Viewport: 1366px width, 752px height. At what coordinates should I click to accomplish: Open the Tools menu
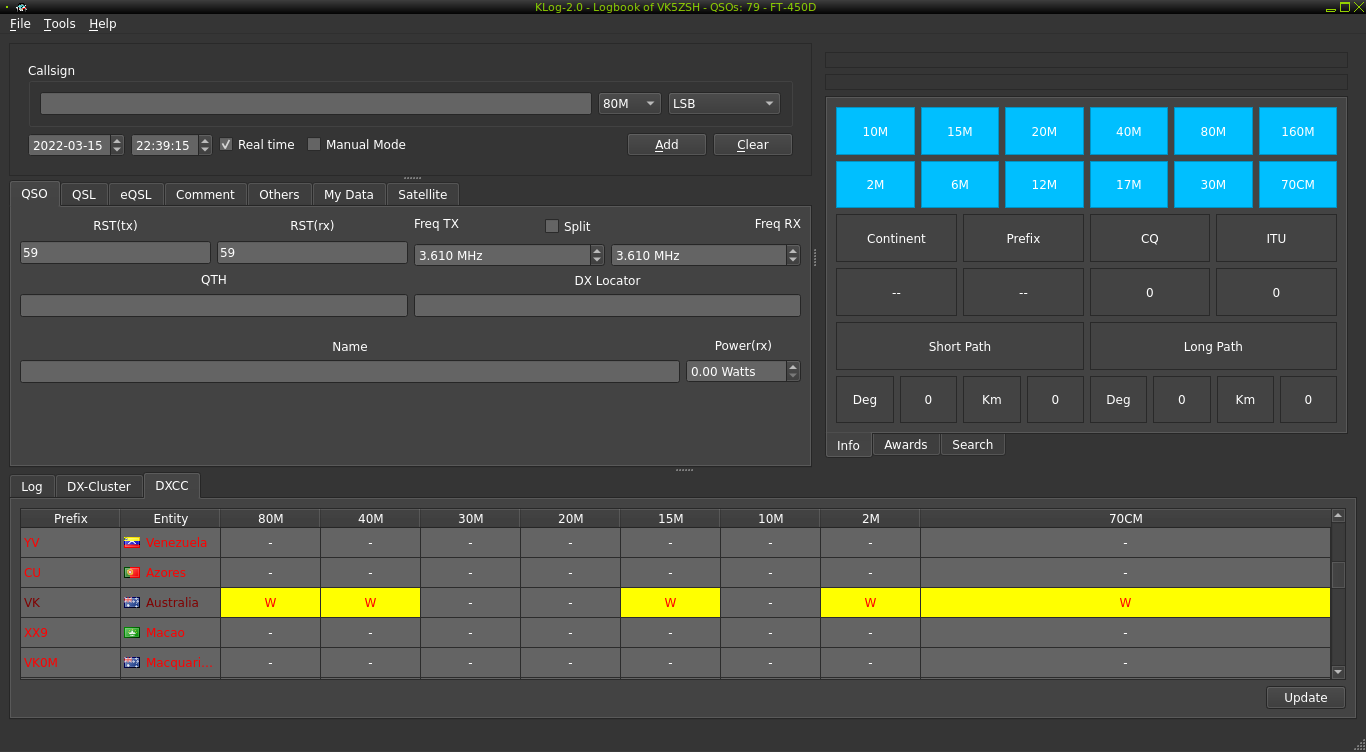pyautogui.click(x=59, y=23)
